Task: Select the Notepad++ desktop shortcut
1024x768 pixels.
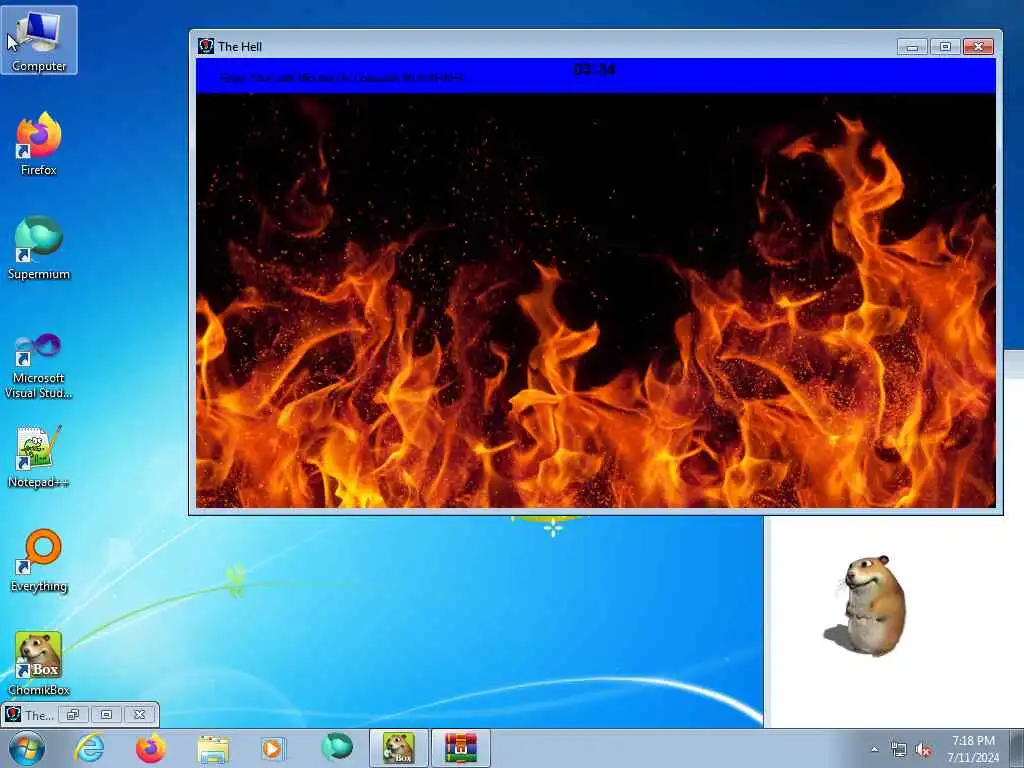Action: [x=39, y=456]
